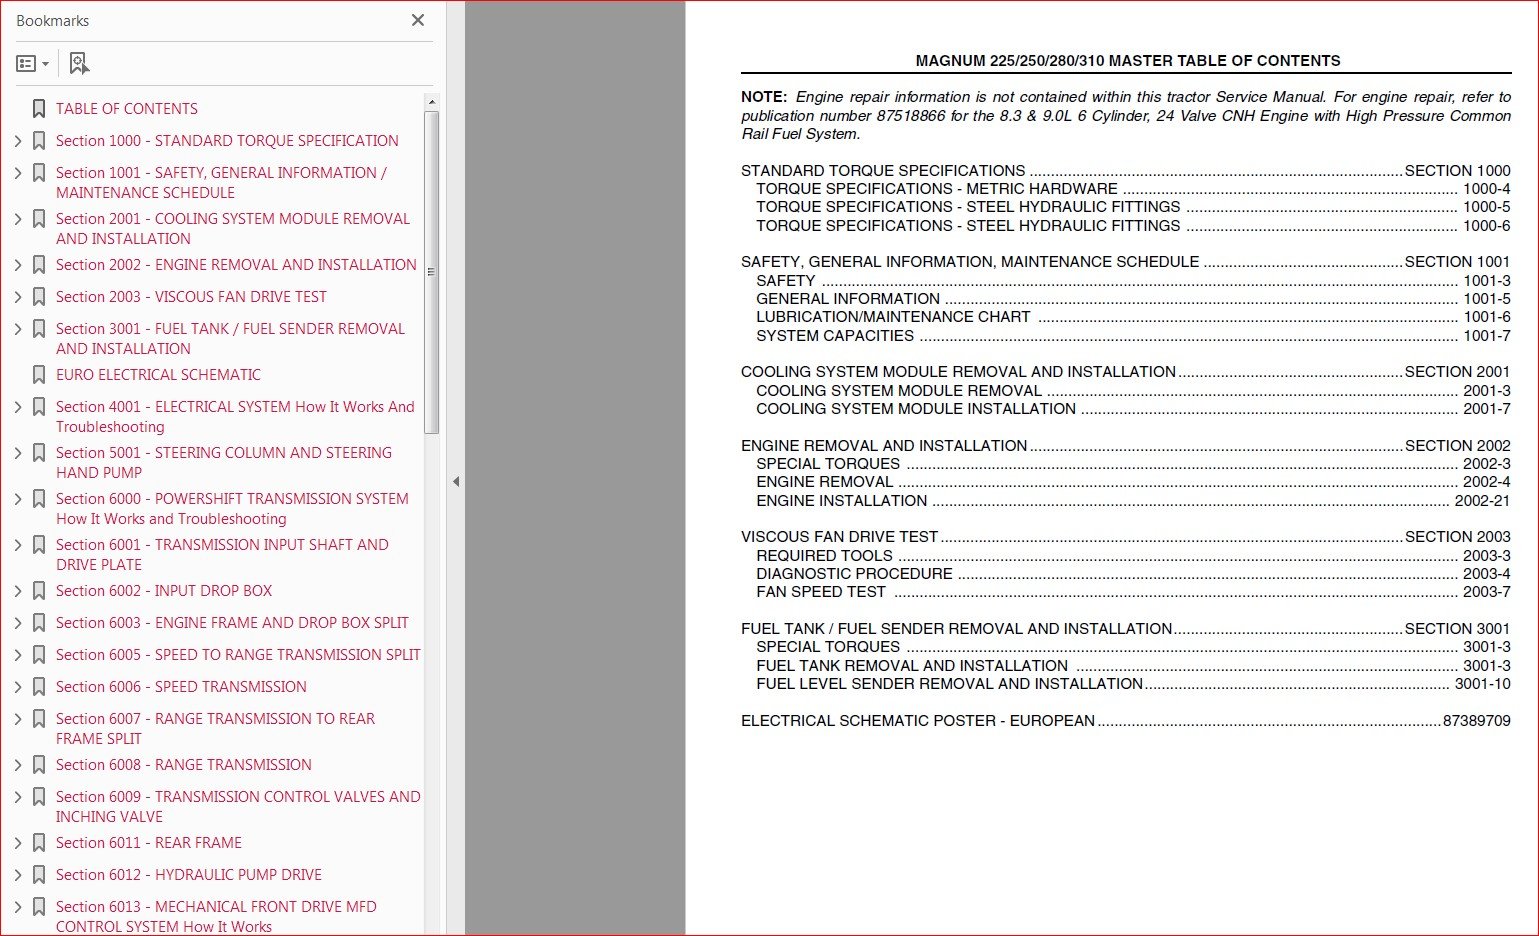The image size is (1539, 936).
Task: Open Section 6002 Input Drop Box
Action: [x=164, y=591]
